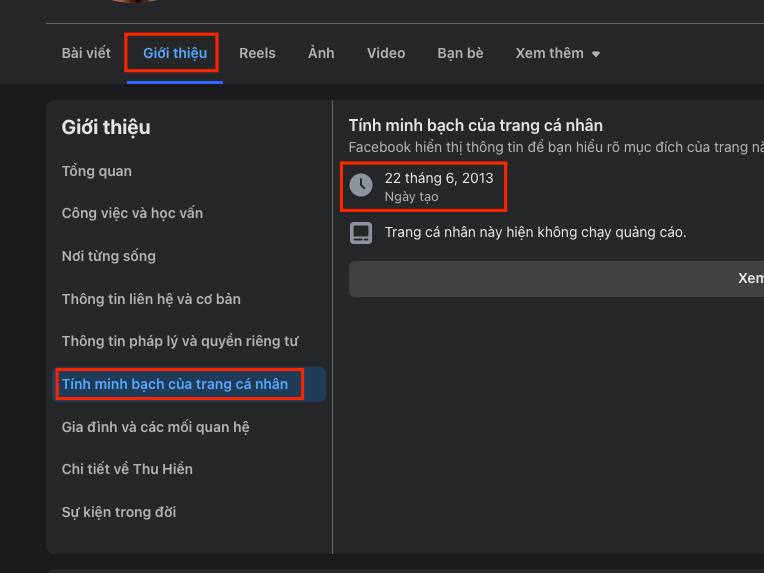The width and height of the screenshot is (764, 573).
Task: Switch to the Giới thiệu tab
Action: click(x=175, y=53)
